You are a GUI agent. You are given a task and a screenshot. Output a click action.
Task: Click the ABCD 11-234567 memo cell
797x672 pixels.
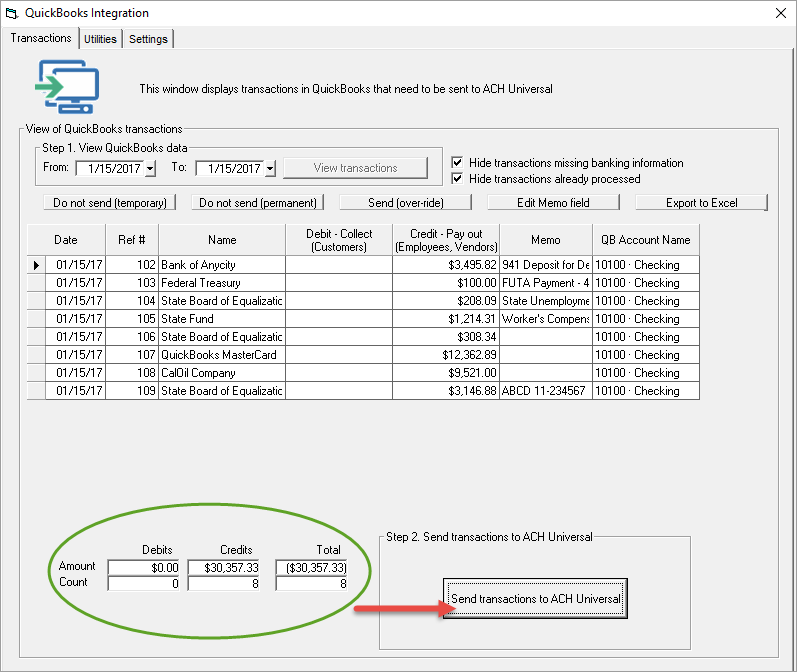546,391
